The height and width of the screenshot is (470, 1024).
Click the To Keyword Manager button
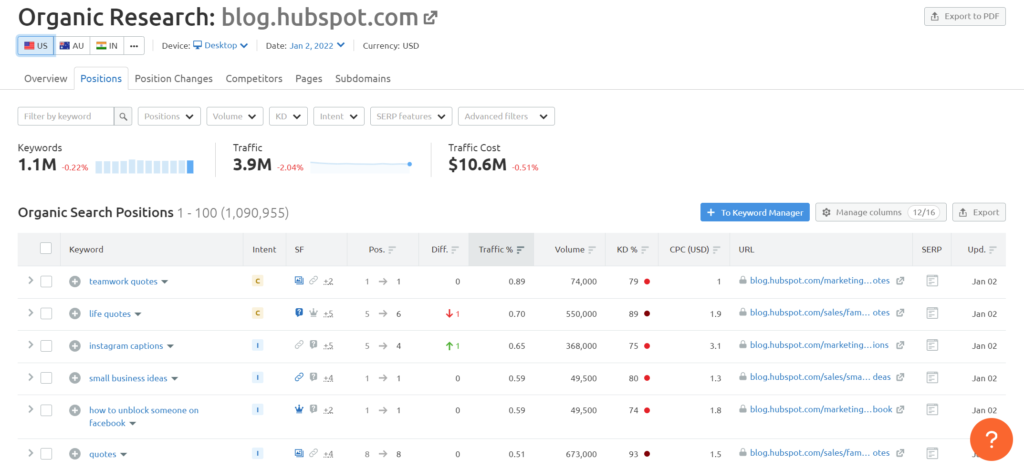click(x=755, y=212)
